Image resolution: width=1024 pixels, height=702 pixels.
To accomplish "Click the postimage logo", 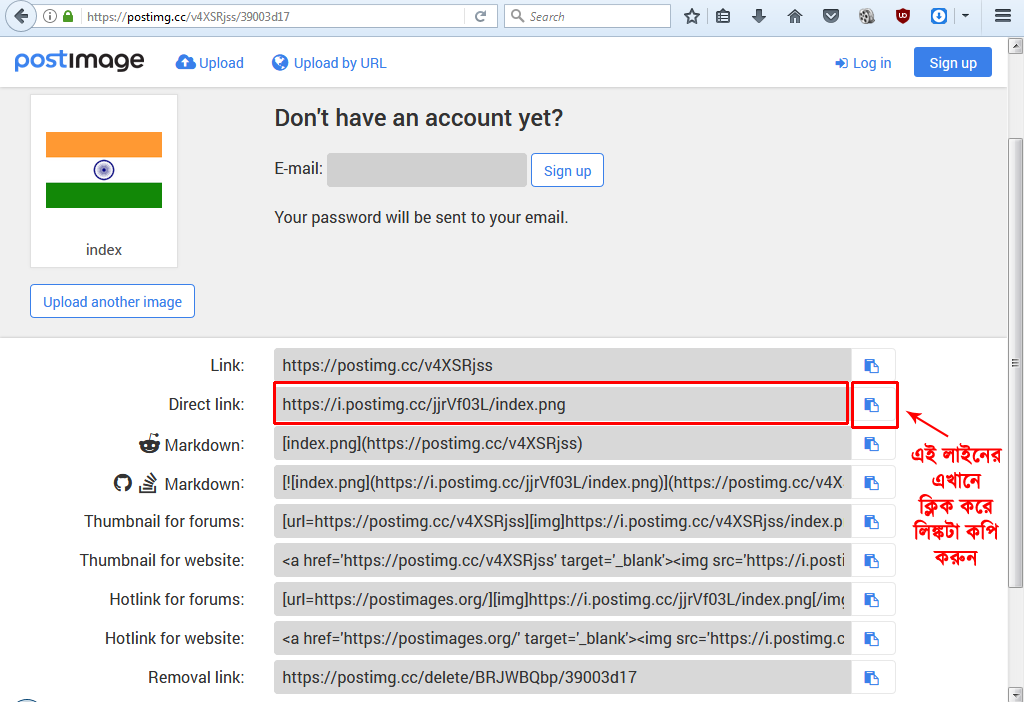I will tap(79, 61).
